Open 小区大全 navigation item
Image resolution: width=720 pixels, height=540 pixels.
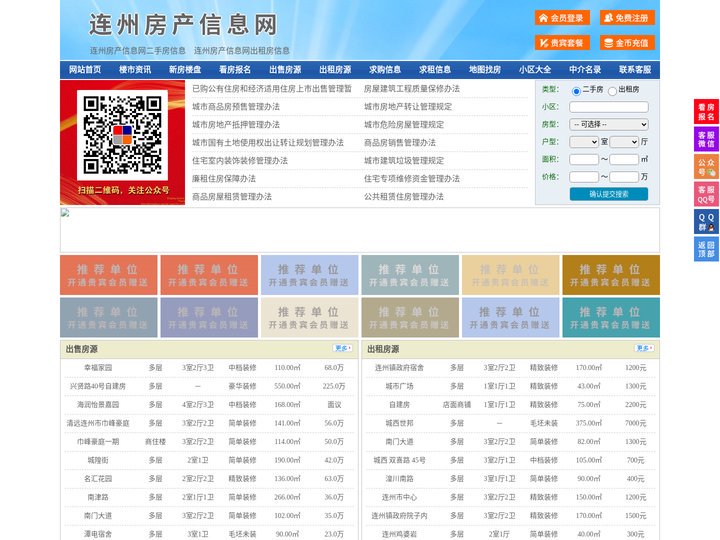pos(535,69)
